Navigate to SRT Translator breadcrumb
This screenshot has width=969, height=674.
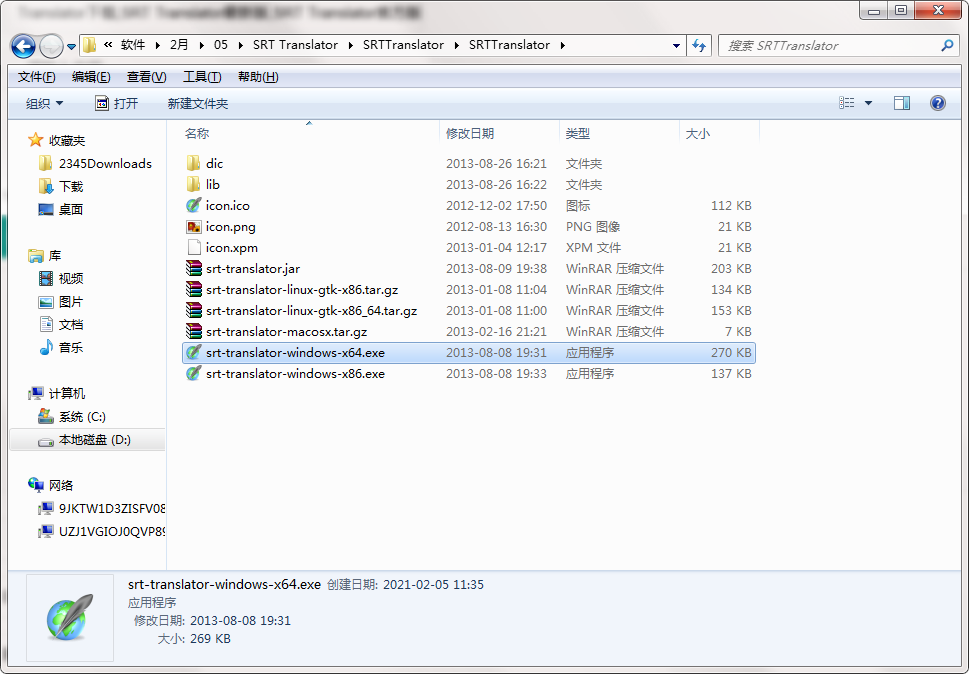(x=295, y=45)
